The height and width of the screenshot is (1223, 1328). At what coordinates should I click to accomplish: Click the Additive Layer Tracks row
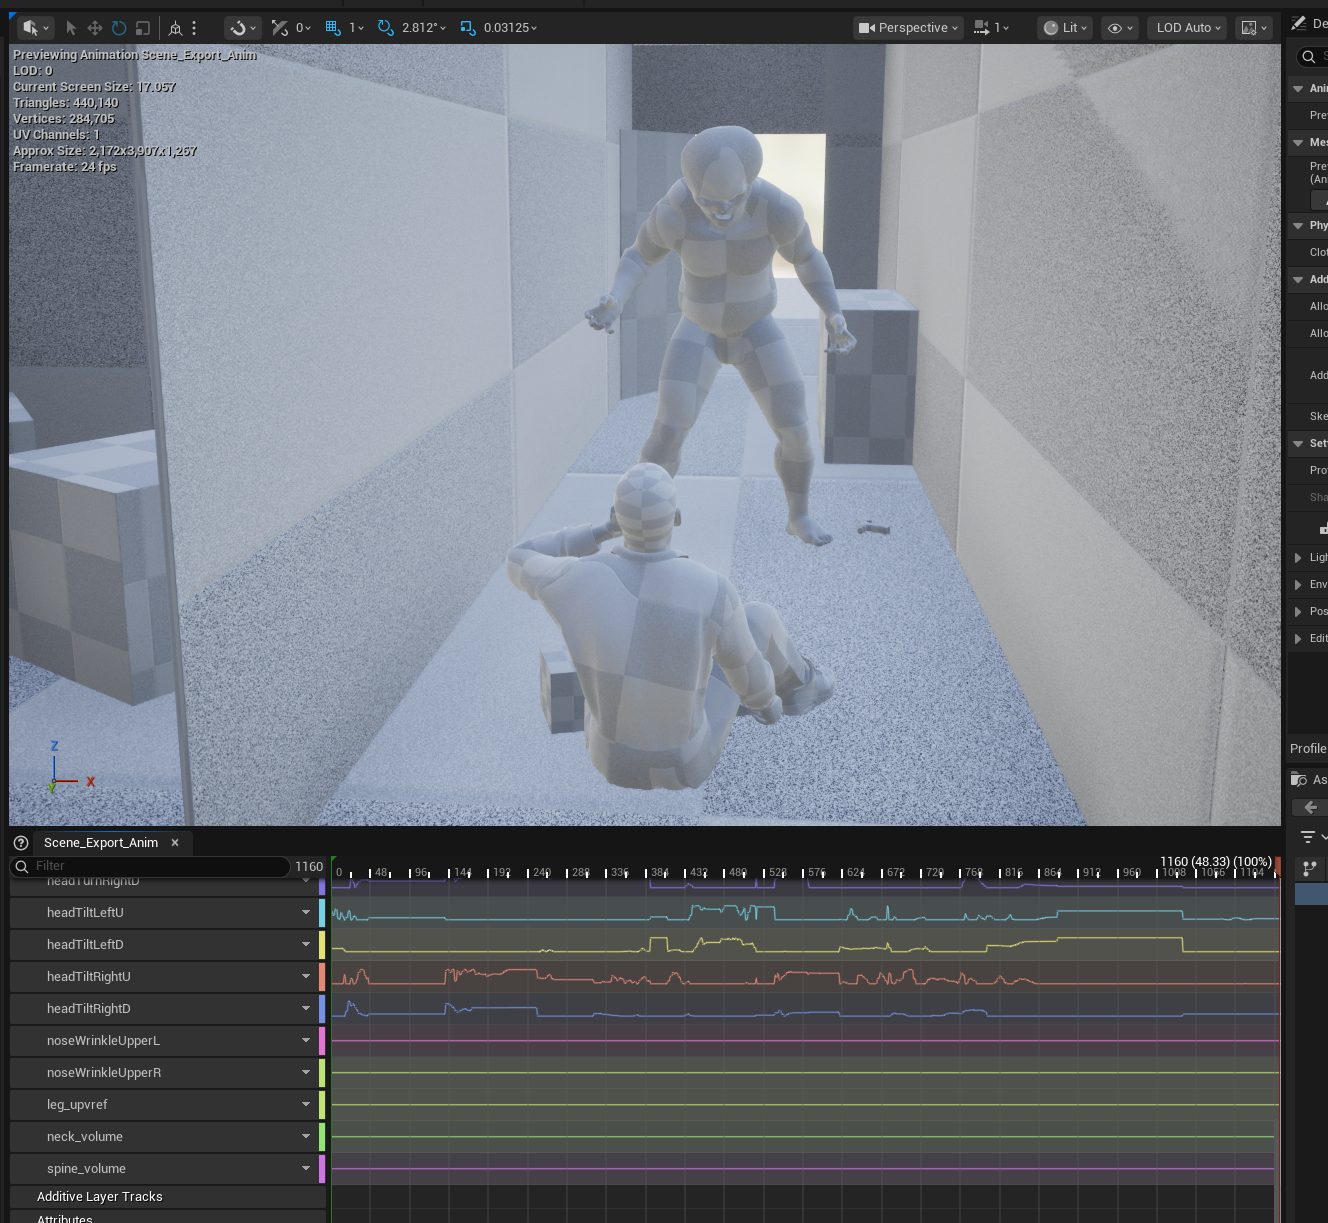(x=100, y=1197)
